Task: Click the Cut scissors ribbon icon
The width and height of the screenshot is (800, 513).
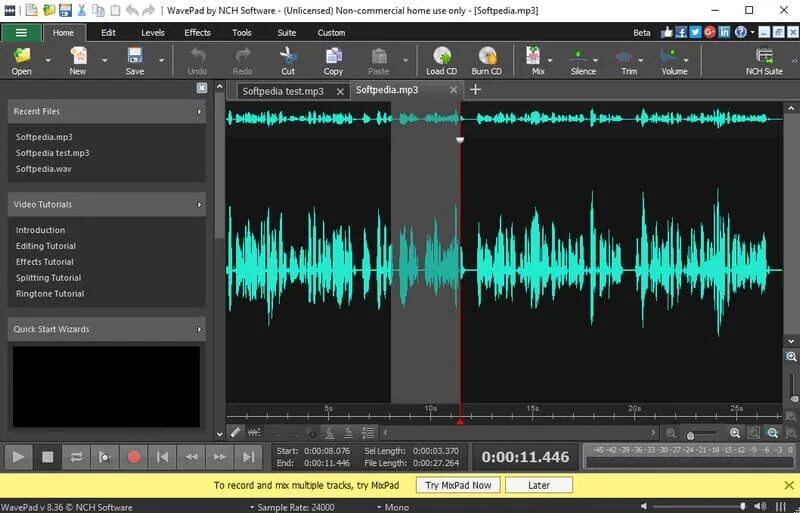Action: coord(288,55)
